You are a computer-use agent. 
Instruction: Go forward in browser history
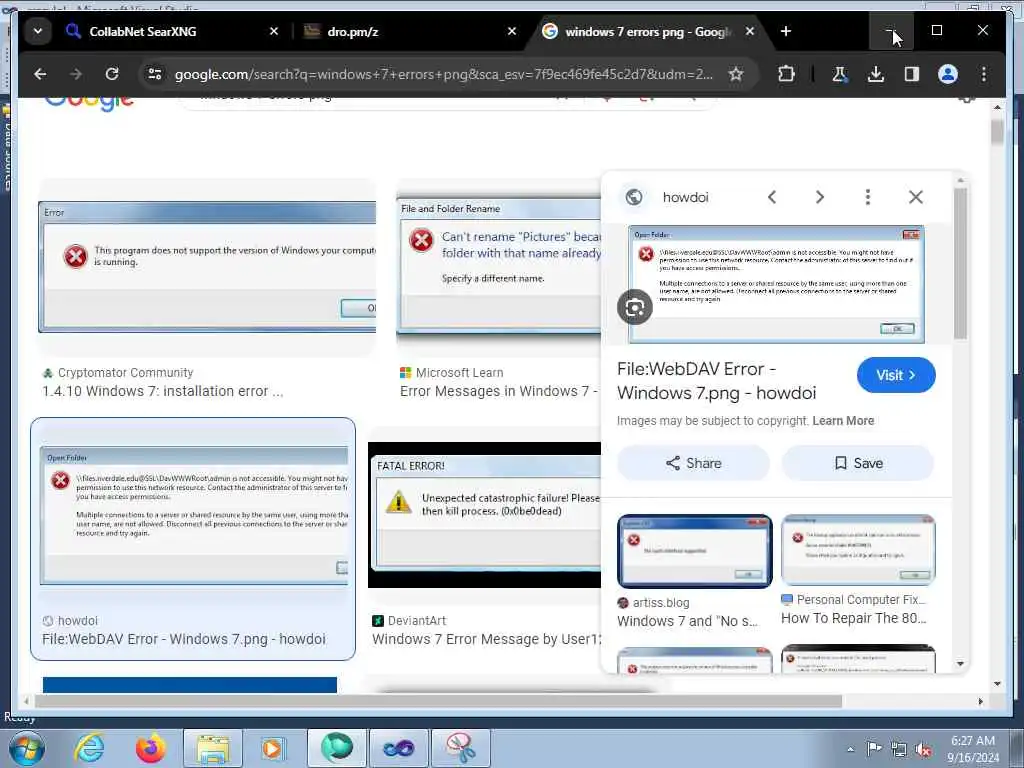(x=76, y=74)
